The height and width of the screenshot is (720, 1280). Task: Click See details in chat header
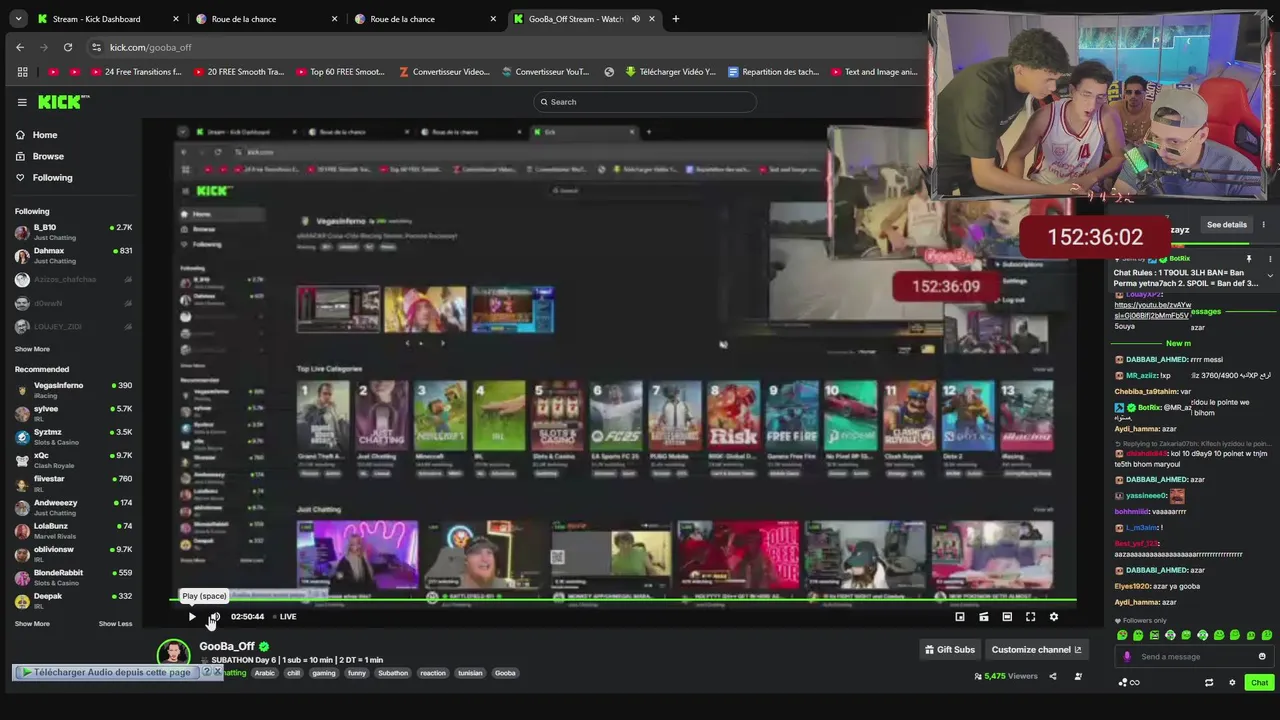pyautogui.click(x=1226, y=225)
